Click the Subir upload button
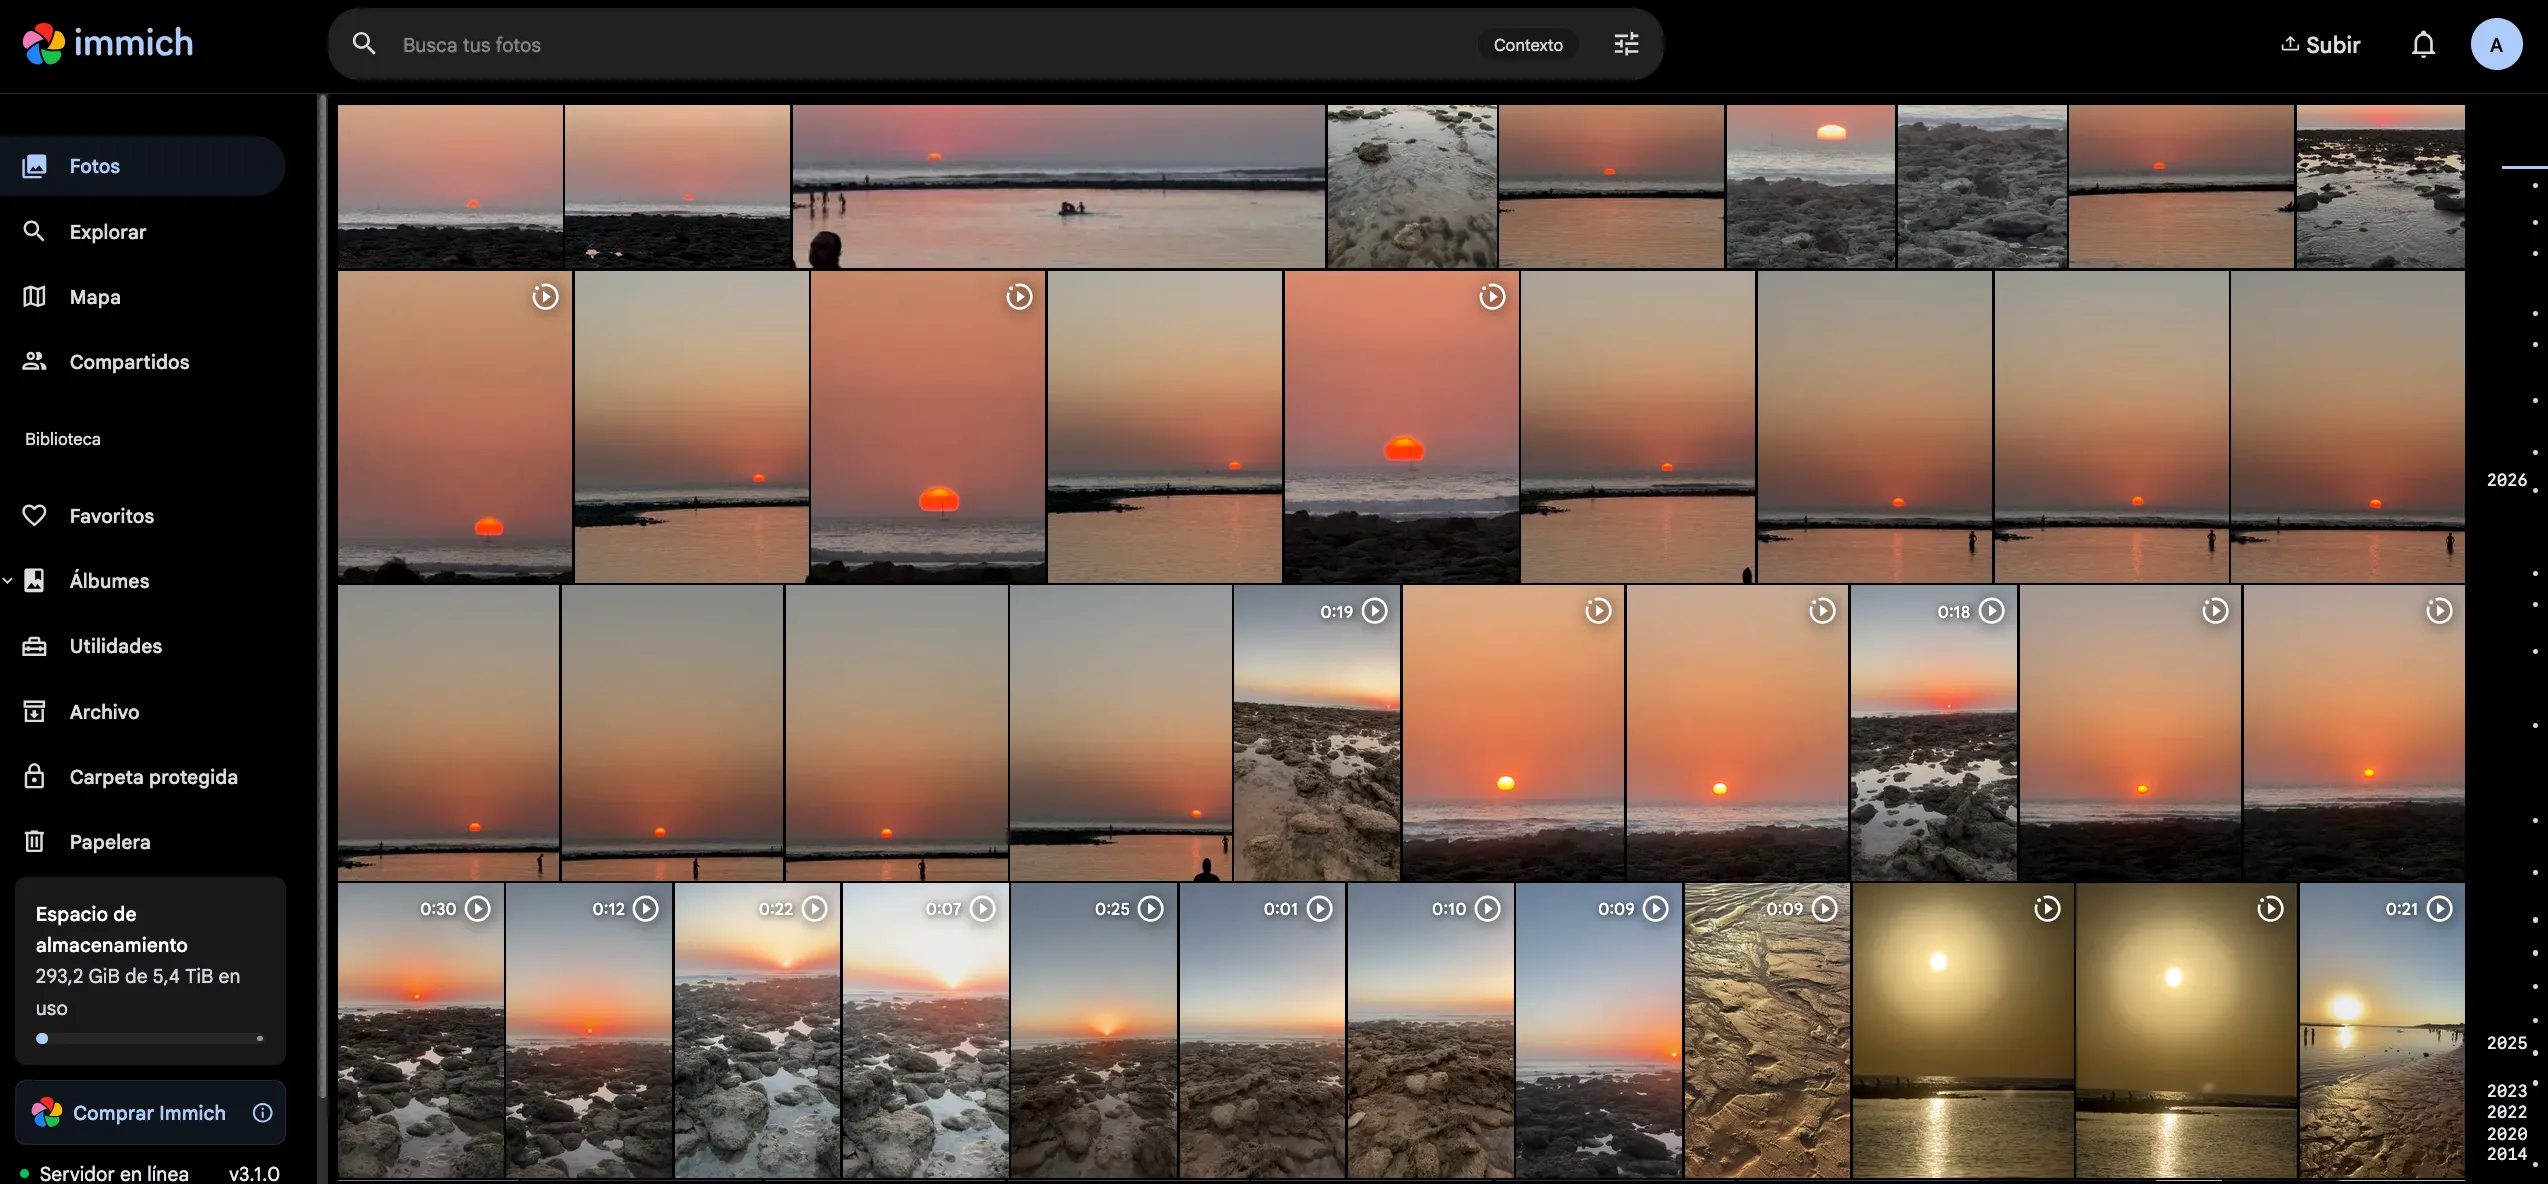Viewport: 2548px width, 1184px height. pyautogui.click(x=2320, y=44)
